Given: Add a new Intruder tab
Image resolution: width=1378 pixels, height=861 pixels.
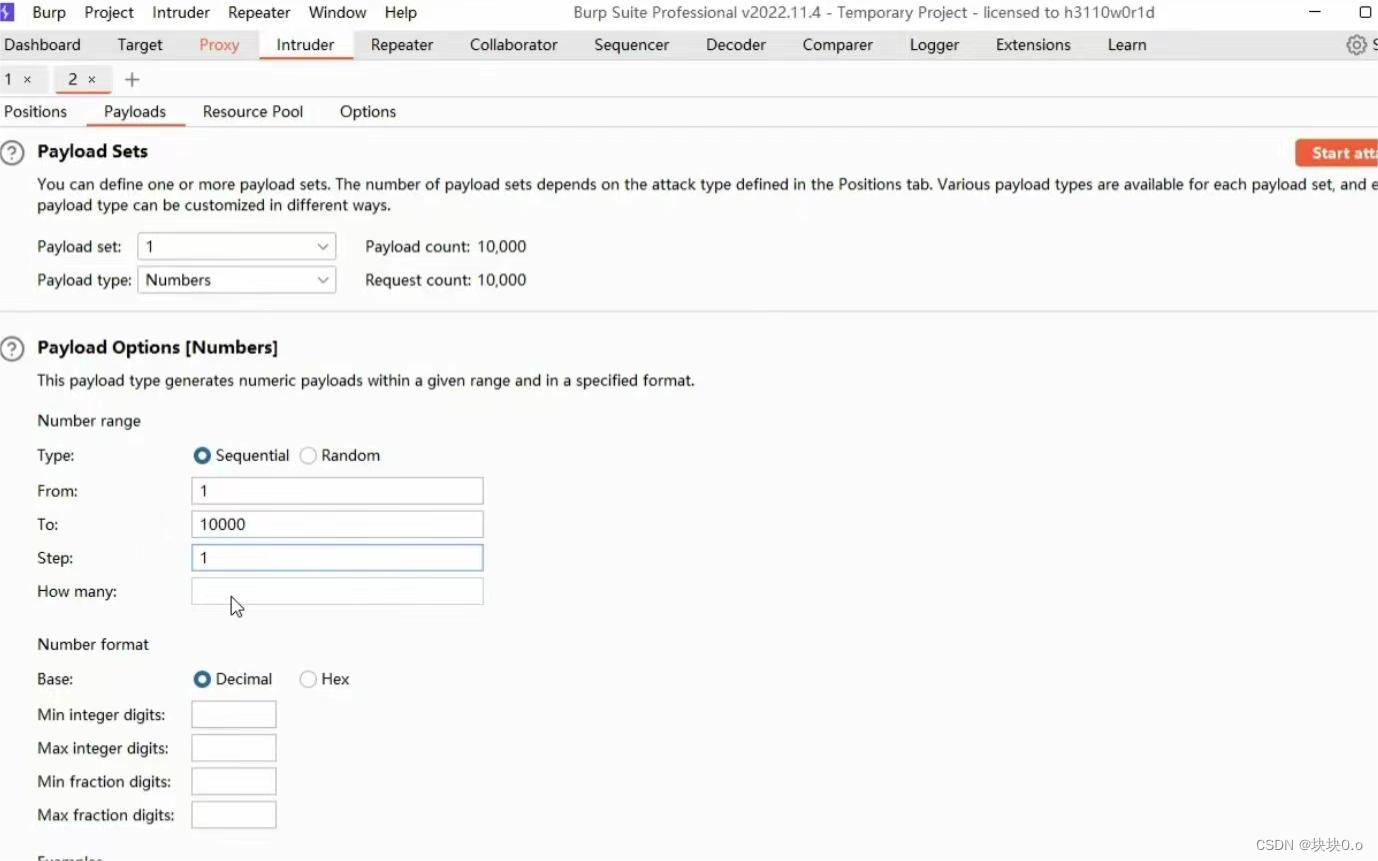Looking at the screenshot, I should [x=132, y=79].
